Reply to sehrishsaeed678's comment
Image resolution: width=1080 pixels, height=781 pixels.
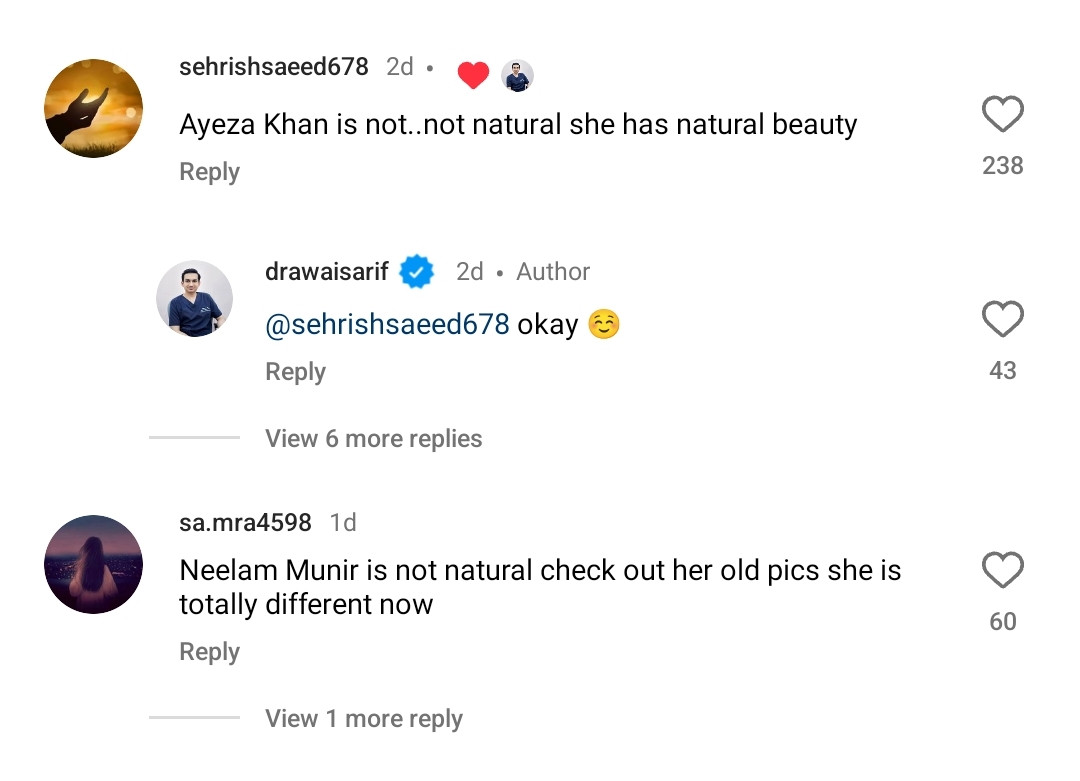[209, 172]
